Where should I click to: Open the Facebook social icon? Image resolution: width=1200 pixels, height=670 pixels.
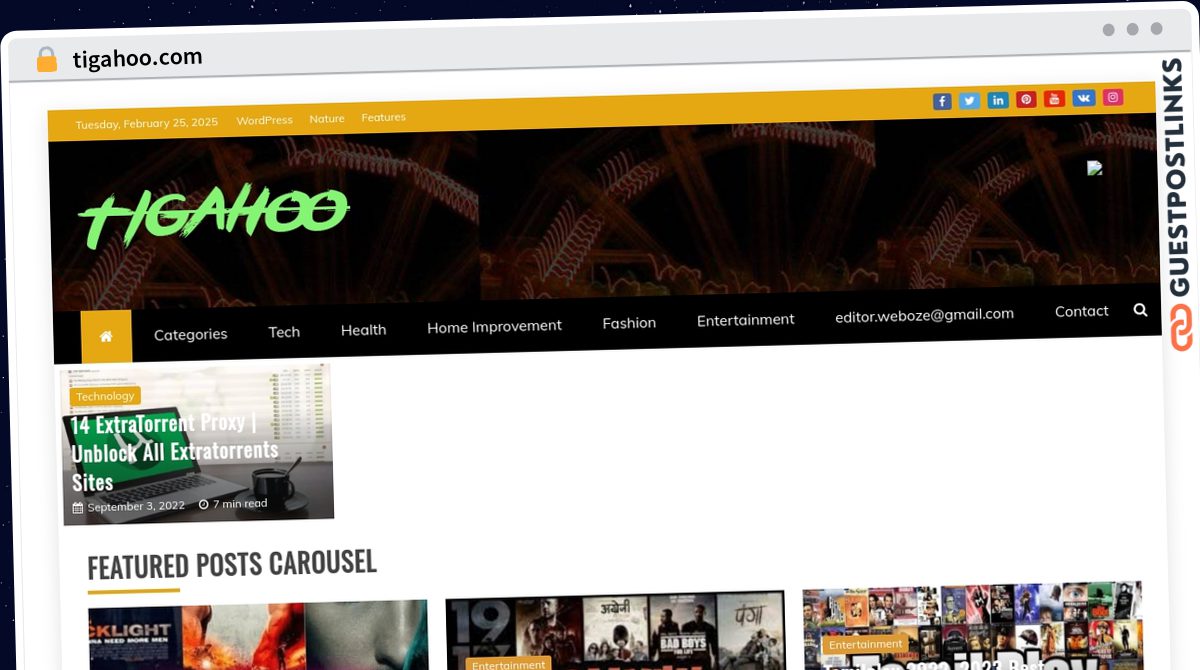[x=942, y=101]
